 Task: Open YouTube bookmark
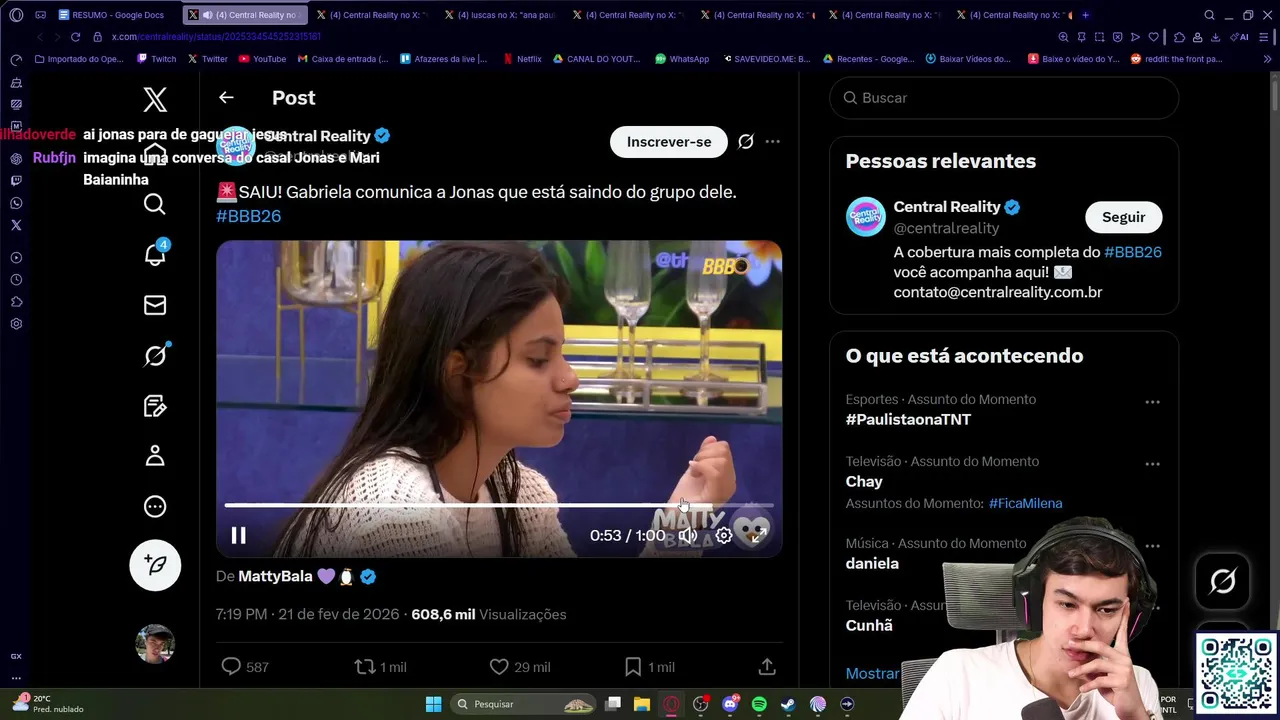click(262, 59)
